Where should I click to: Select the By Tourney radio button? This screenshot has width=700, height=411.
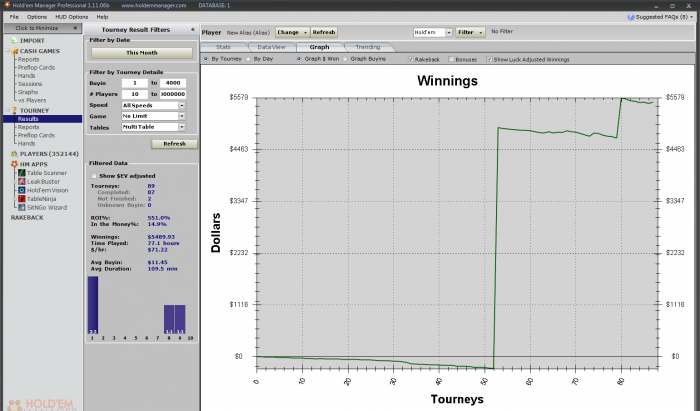(x=206, y=59)
